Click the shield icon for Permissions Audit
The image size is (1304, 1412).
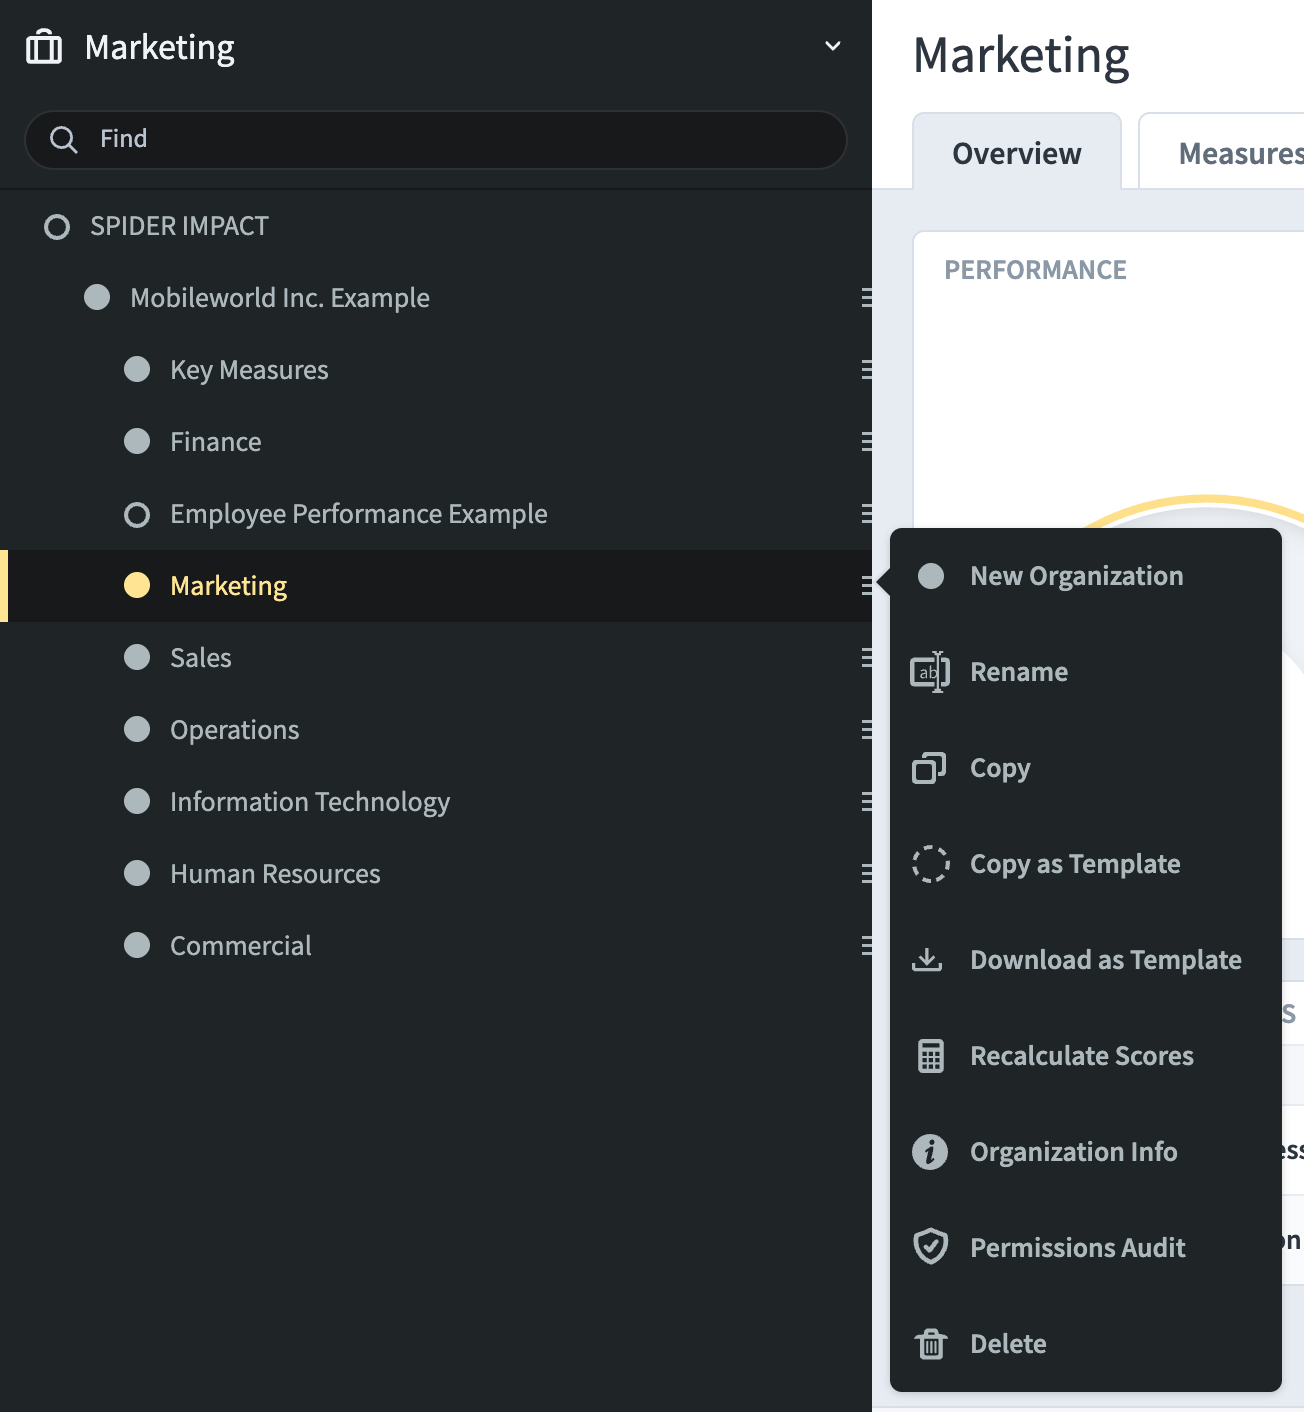click(930, 1247)
